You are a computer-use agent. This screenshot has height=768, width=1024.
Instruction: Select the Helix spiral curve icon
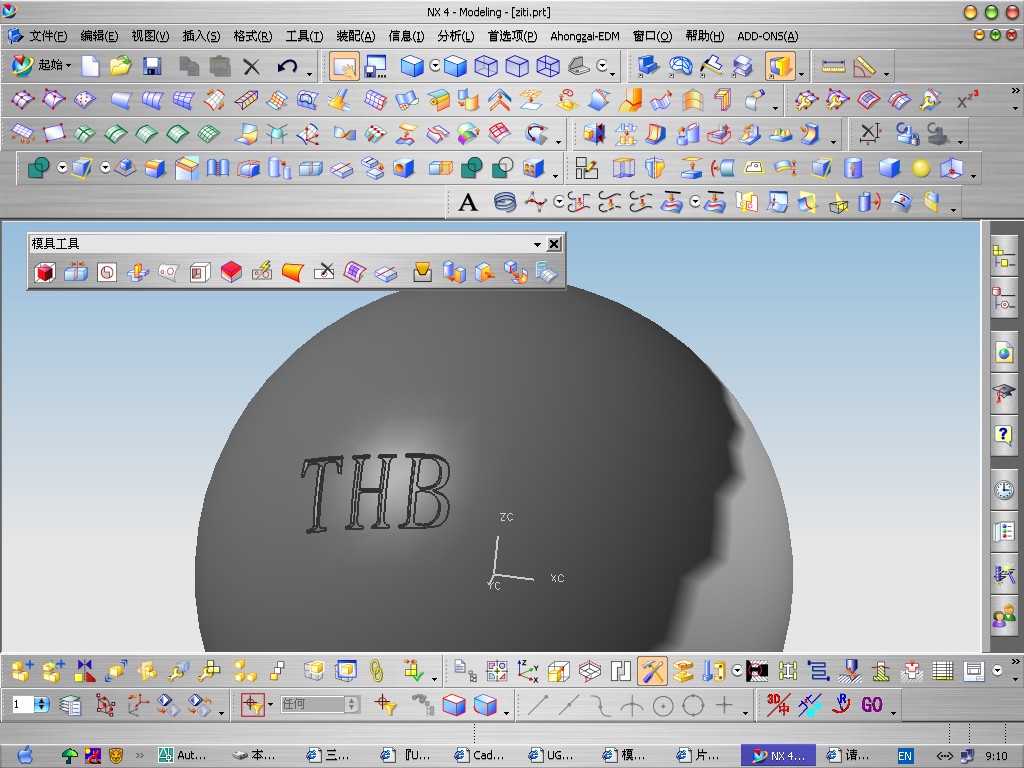[x=504, y=202]
